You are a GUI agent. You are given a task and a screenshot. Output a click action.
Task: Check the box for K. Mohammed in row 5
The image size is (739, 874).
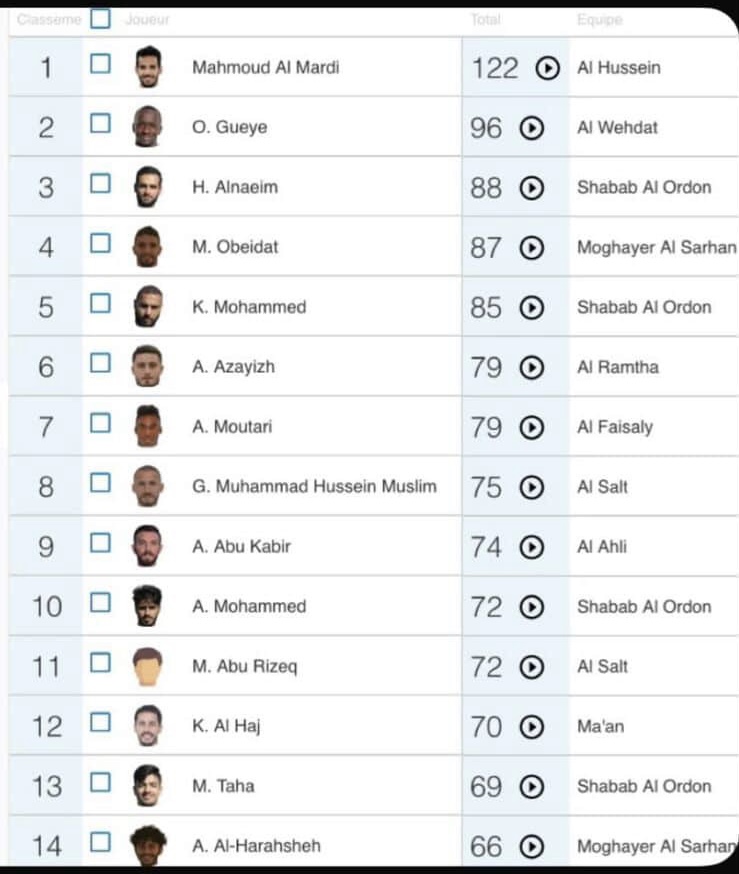click(100, 304)
